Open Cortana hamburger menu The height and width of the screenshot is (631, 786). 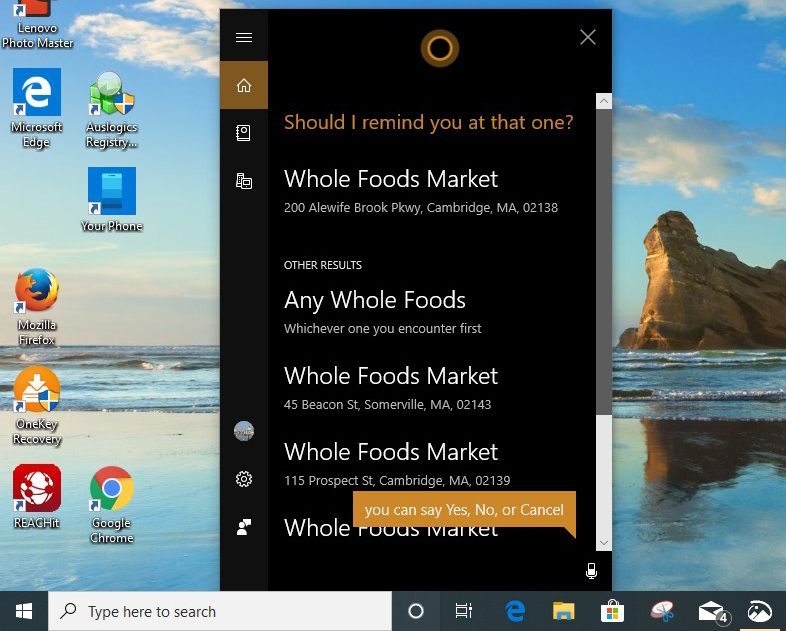pyautogui.click(x=244, y=38)
